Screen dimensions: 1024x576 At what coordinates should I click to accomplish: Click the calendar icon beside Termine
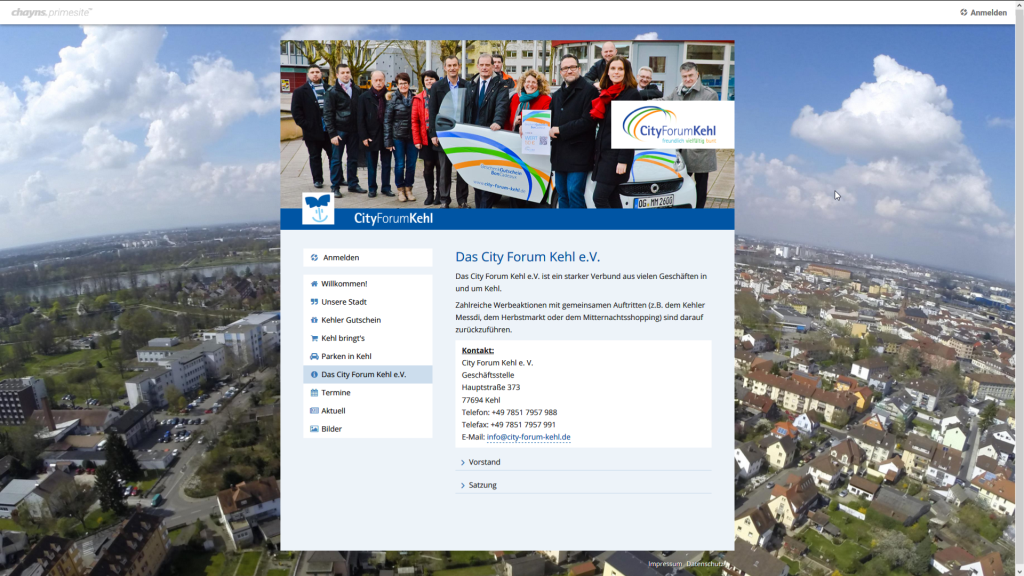314,393
